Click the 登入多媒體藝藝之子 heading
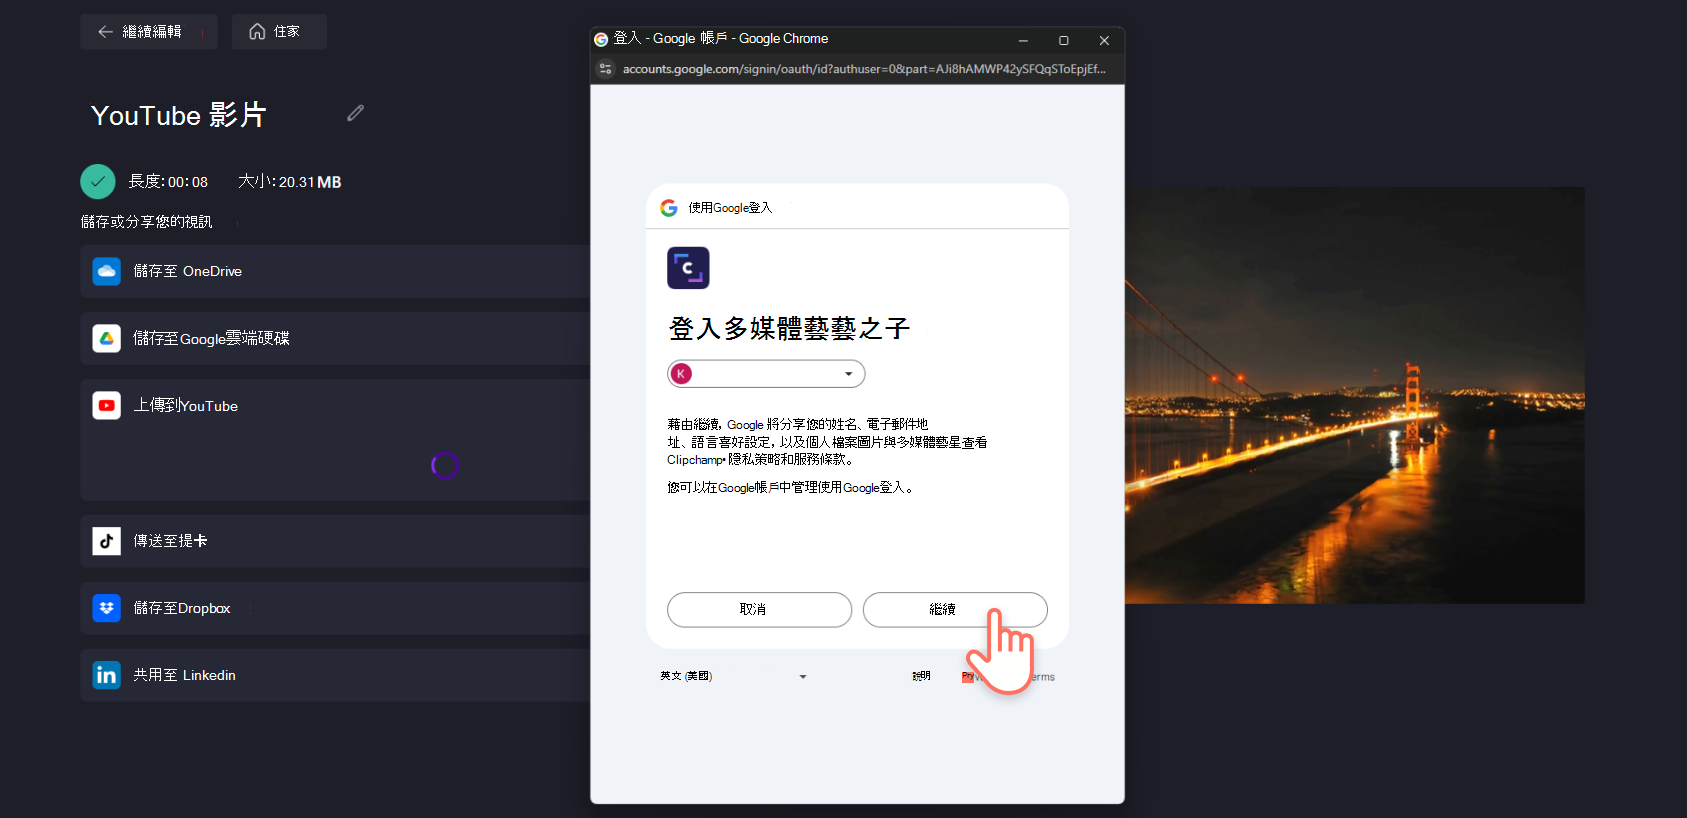This screenshot has height=818, width=1687. (x=789, y=329)
